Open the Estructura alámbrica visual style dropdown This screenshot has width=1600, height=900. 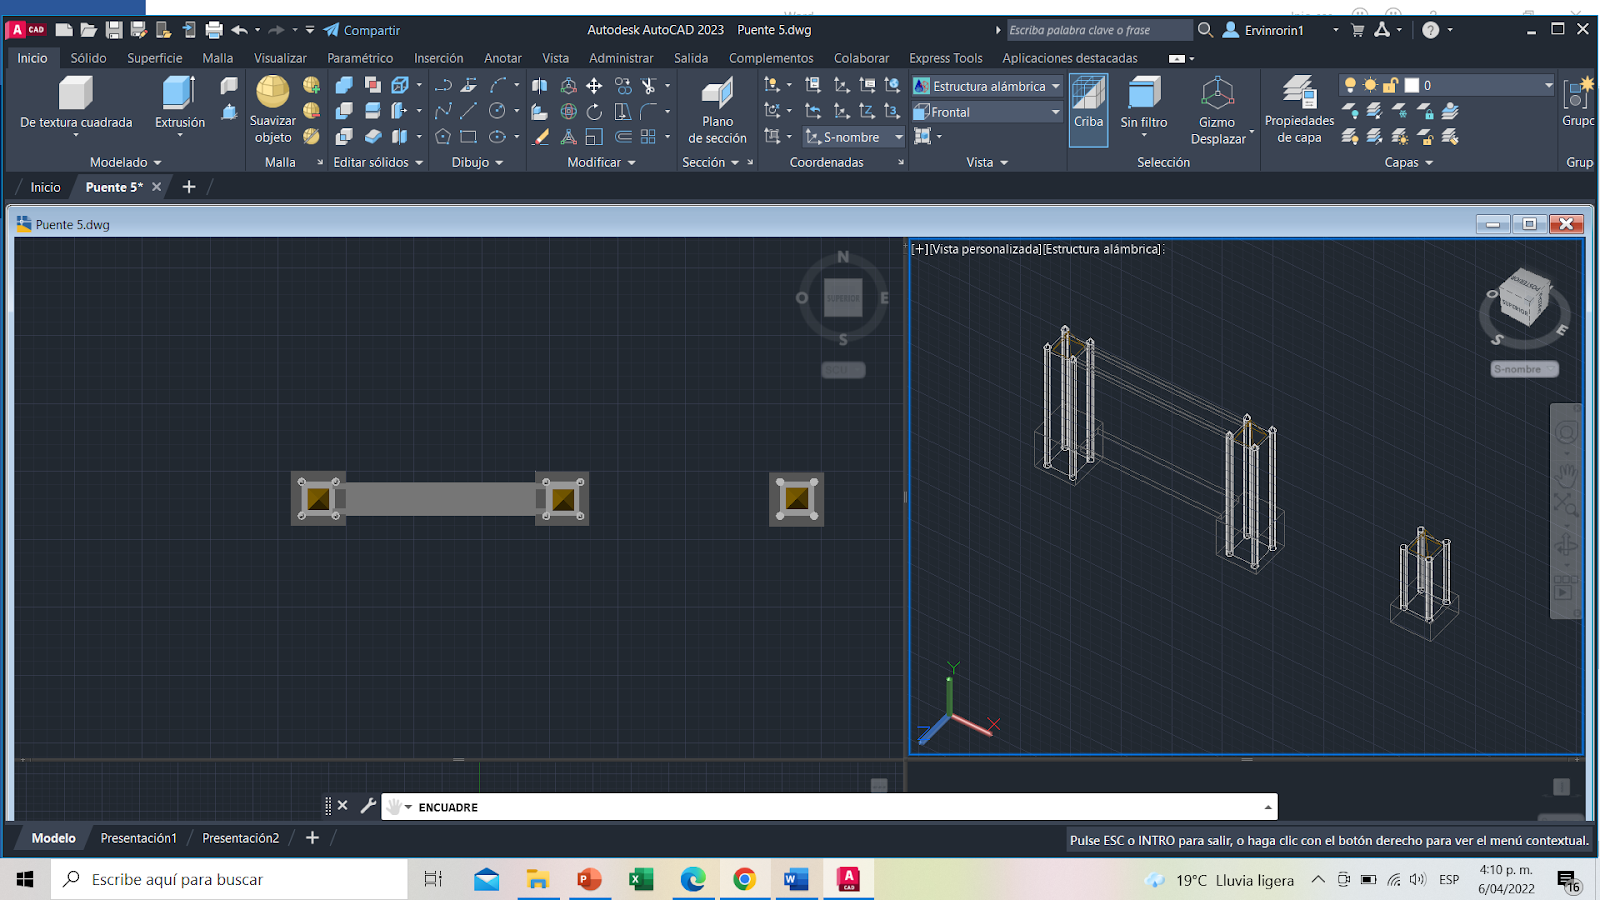click(x=987, y=86)
